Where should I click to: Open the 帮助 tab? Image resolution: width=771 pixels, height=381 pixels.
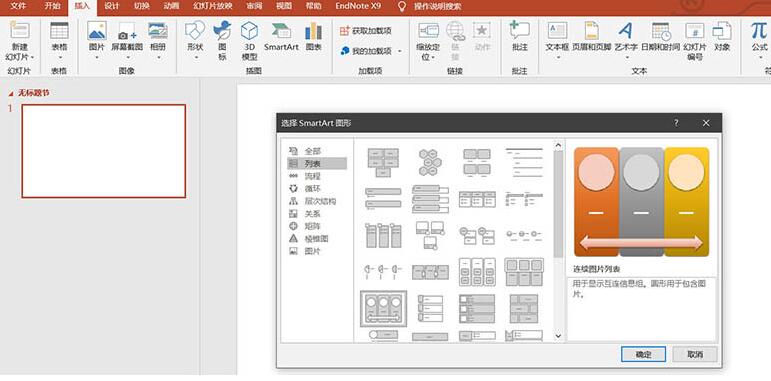point(313,6)
